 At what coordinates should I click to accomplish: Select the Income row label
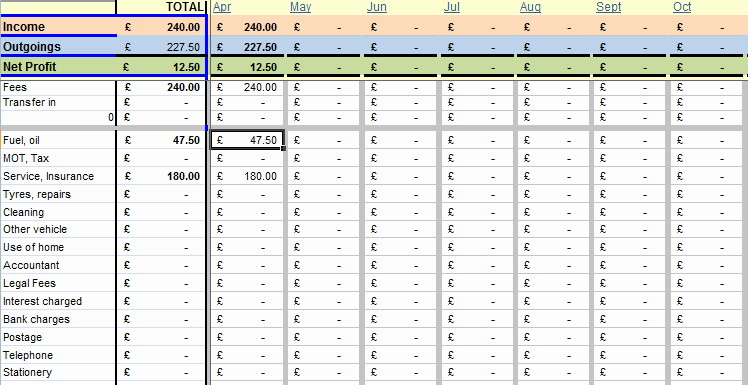point(58,27)
